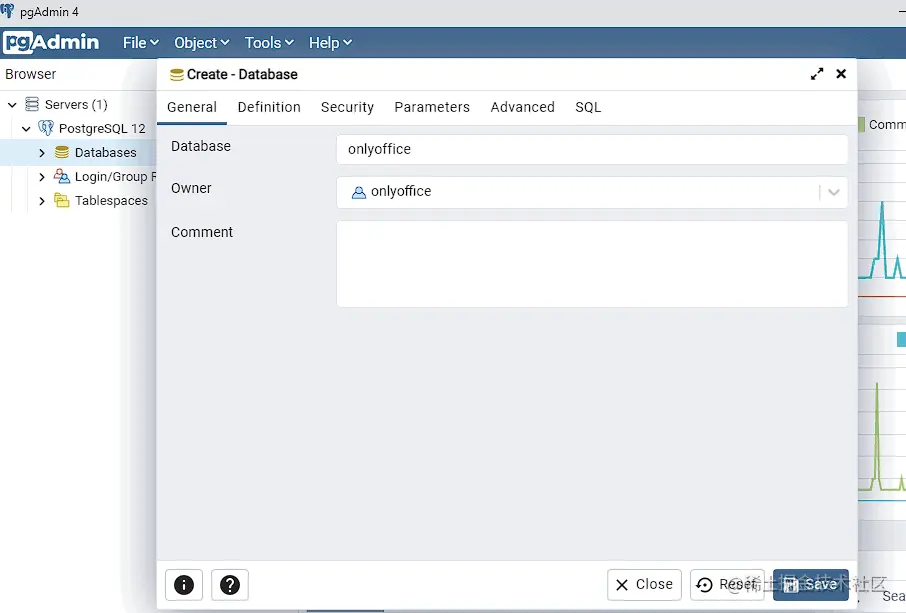Click the Close button in dialog footer
Screen dimensions: 906x613
coord(644,585)
